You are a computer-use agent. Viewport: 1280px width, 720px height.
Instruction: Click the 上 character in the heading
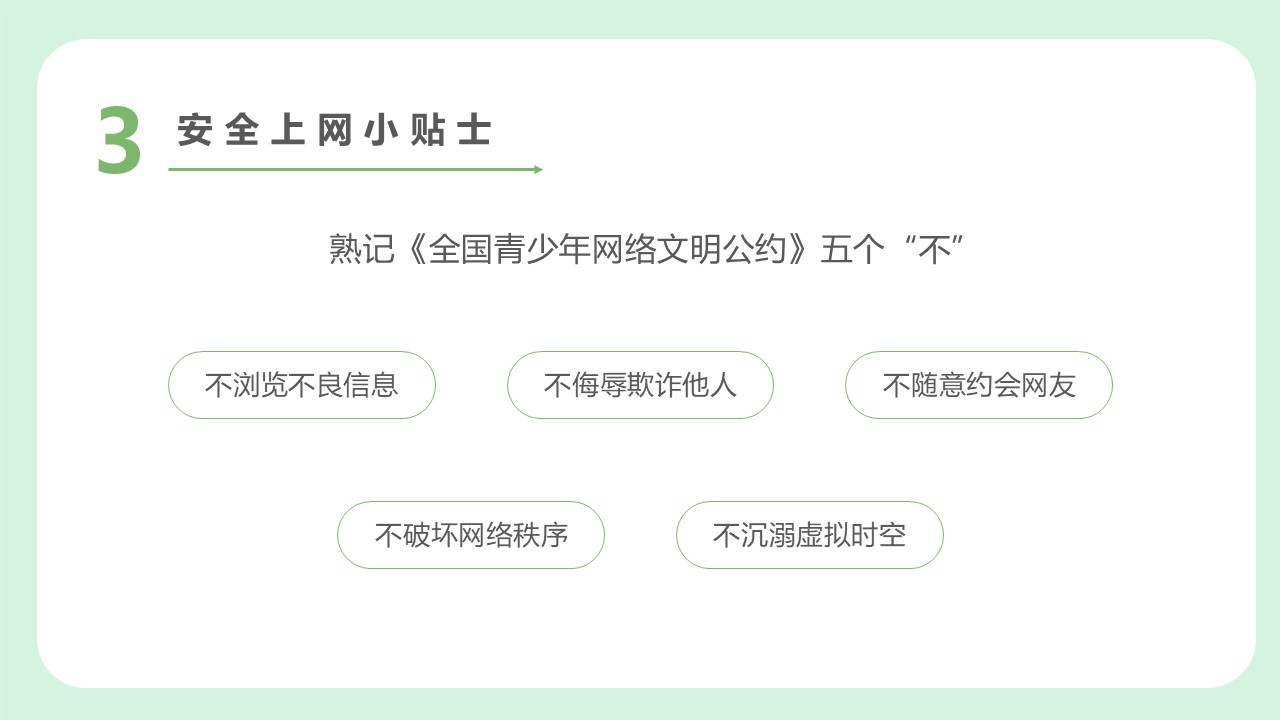[x=288, y=130]
